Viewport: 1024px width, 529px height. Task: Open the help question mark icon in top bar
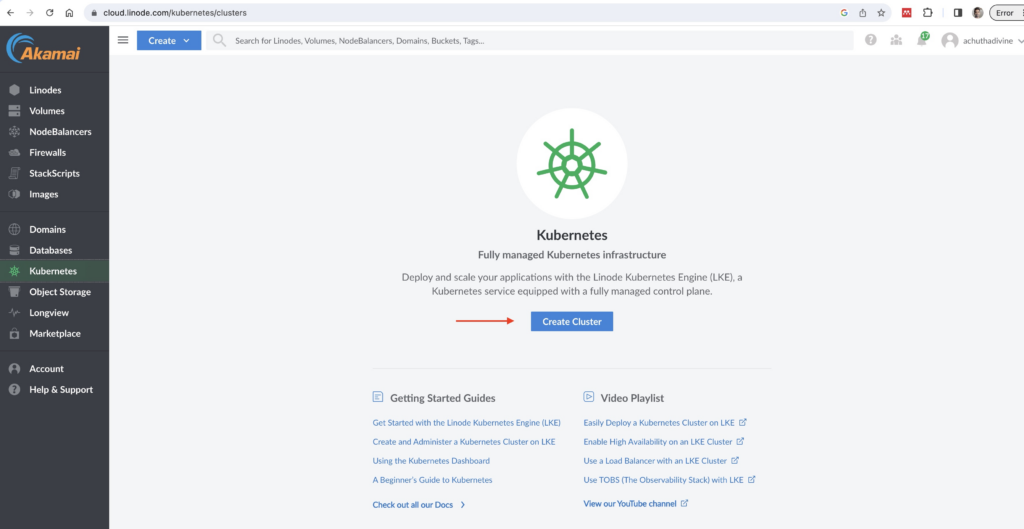click(871, 40)
